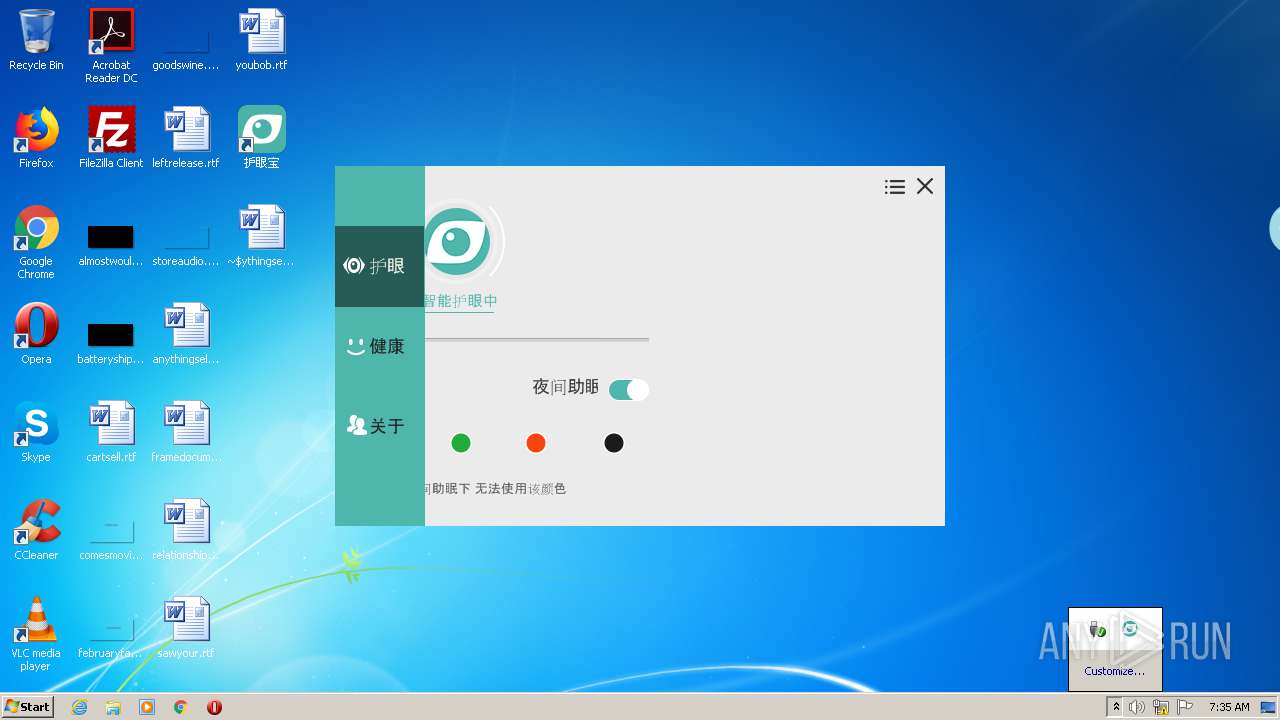The width and height of the screenshot is (1280, 720).
Task: Click the eye-protection tray icon in popup
Action: (x=1130, y=629)
